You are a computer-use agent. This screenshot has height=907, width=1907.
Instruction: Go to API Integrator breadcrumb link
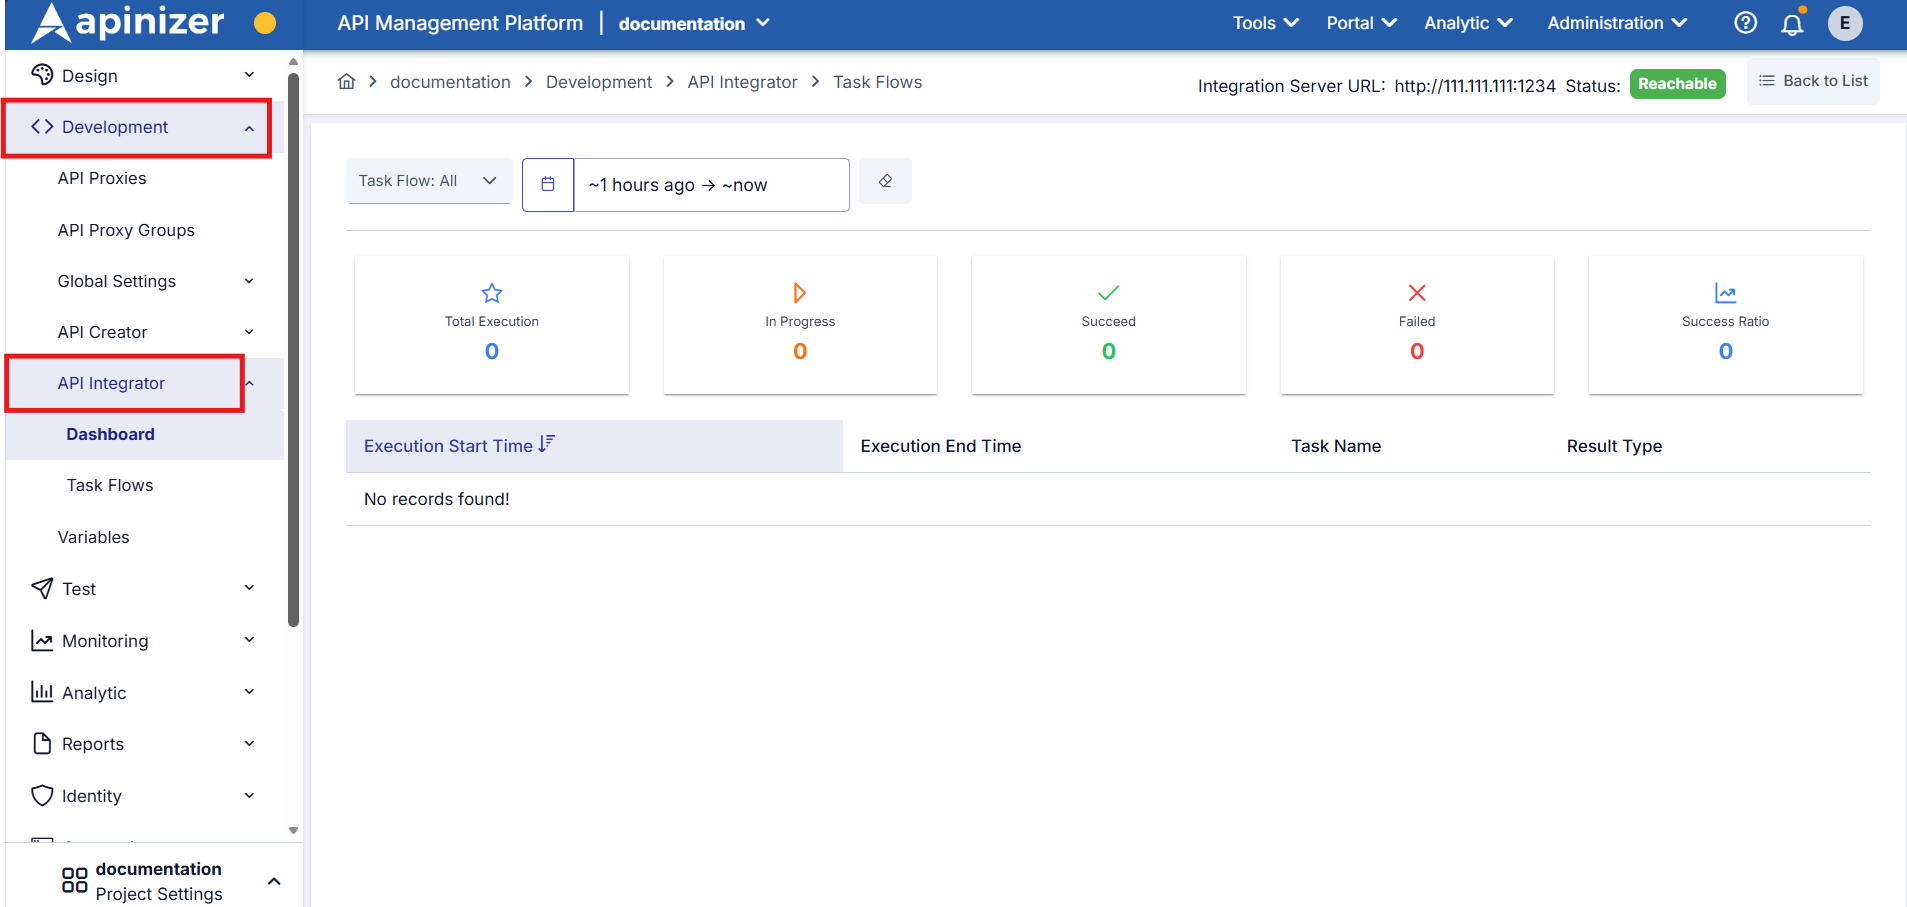coord(742,82)
